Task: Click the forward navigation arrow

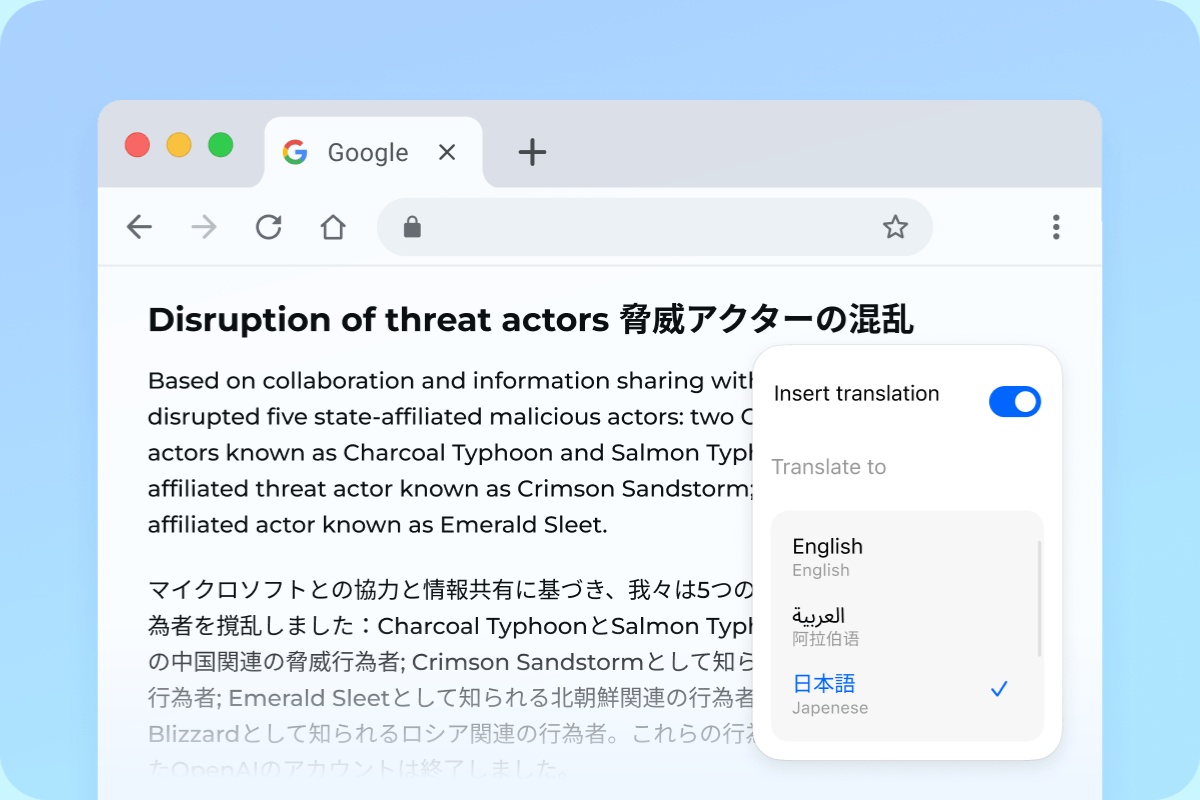Action: point(204,228)
